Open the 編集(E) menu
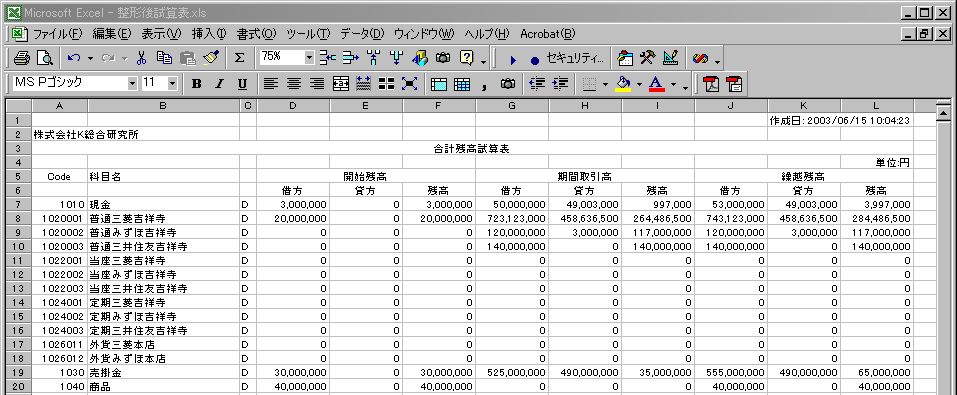Viewport: 957px width, 395px height. coord(112,34)
